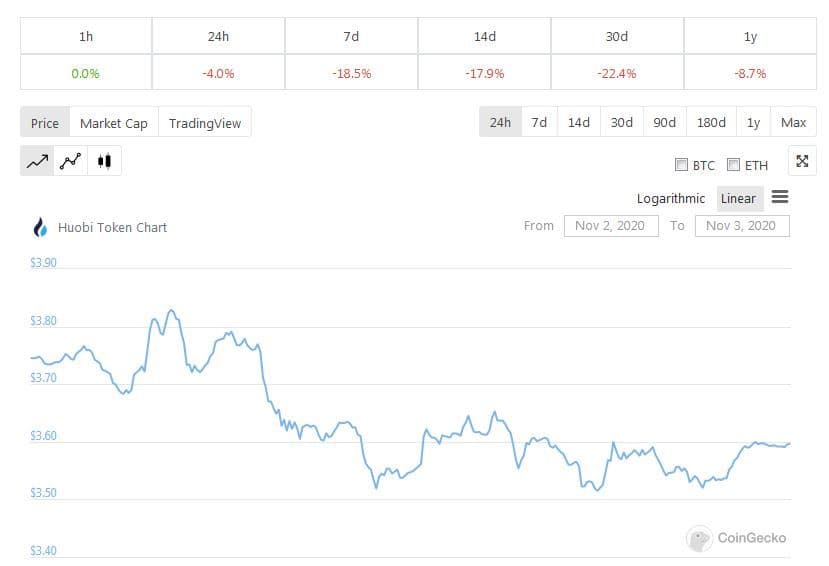This screenshot has width=829, height=566.
Task: Click the fullscreen expand icon
Action: pos(802,161)
